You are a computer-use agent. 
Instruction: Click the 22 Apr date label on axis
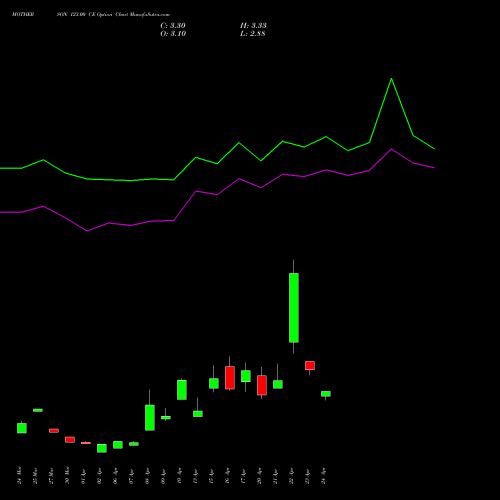(x=292, y=476)
